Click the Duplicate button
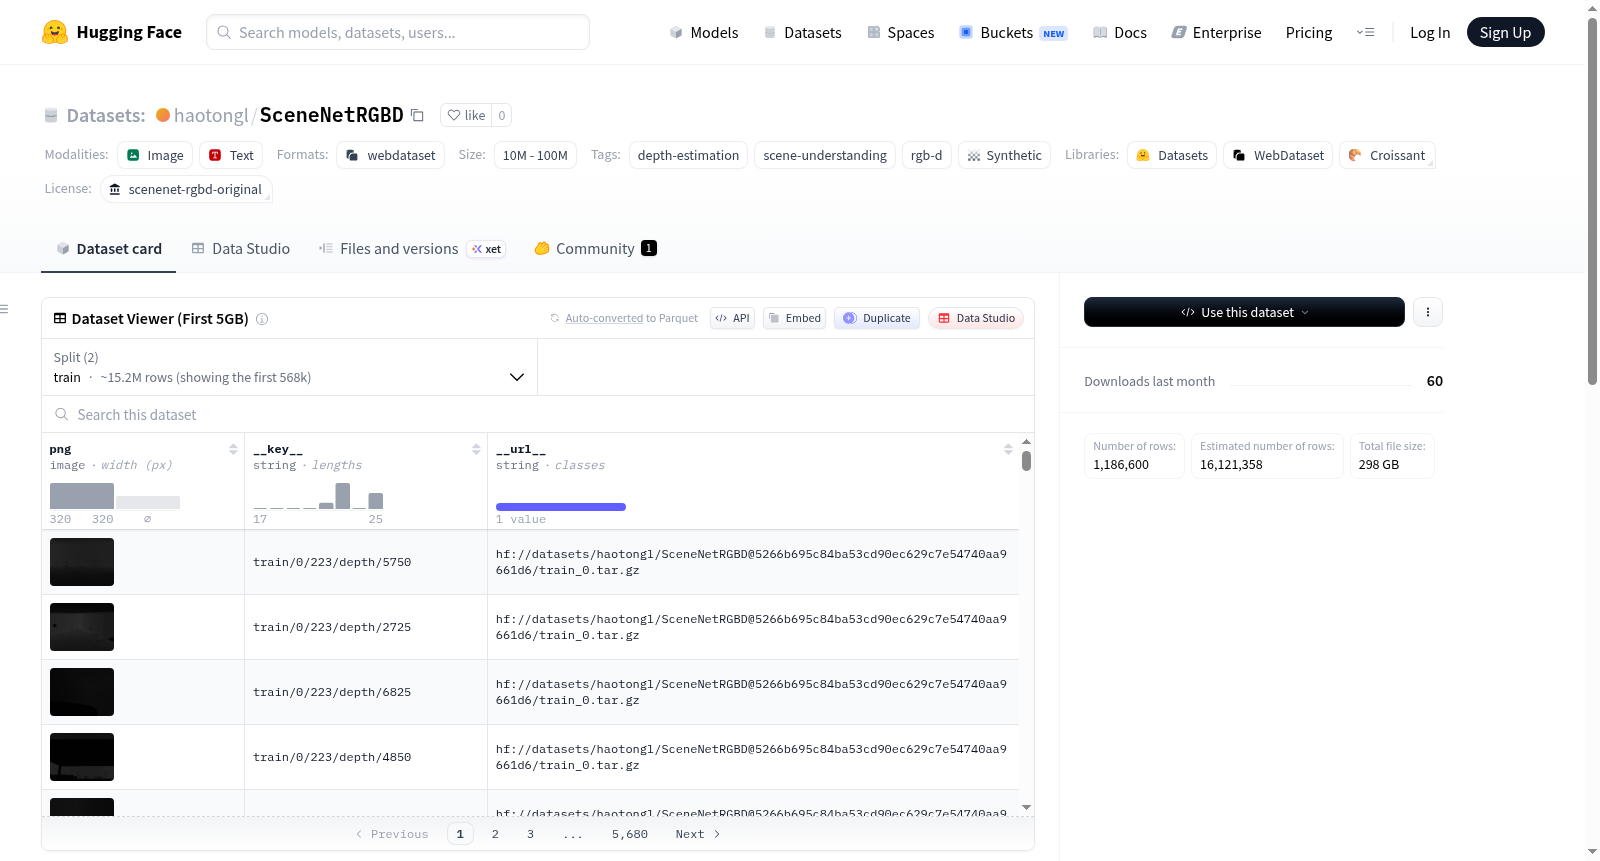 click(876, 318)
